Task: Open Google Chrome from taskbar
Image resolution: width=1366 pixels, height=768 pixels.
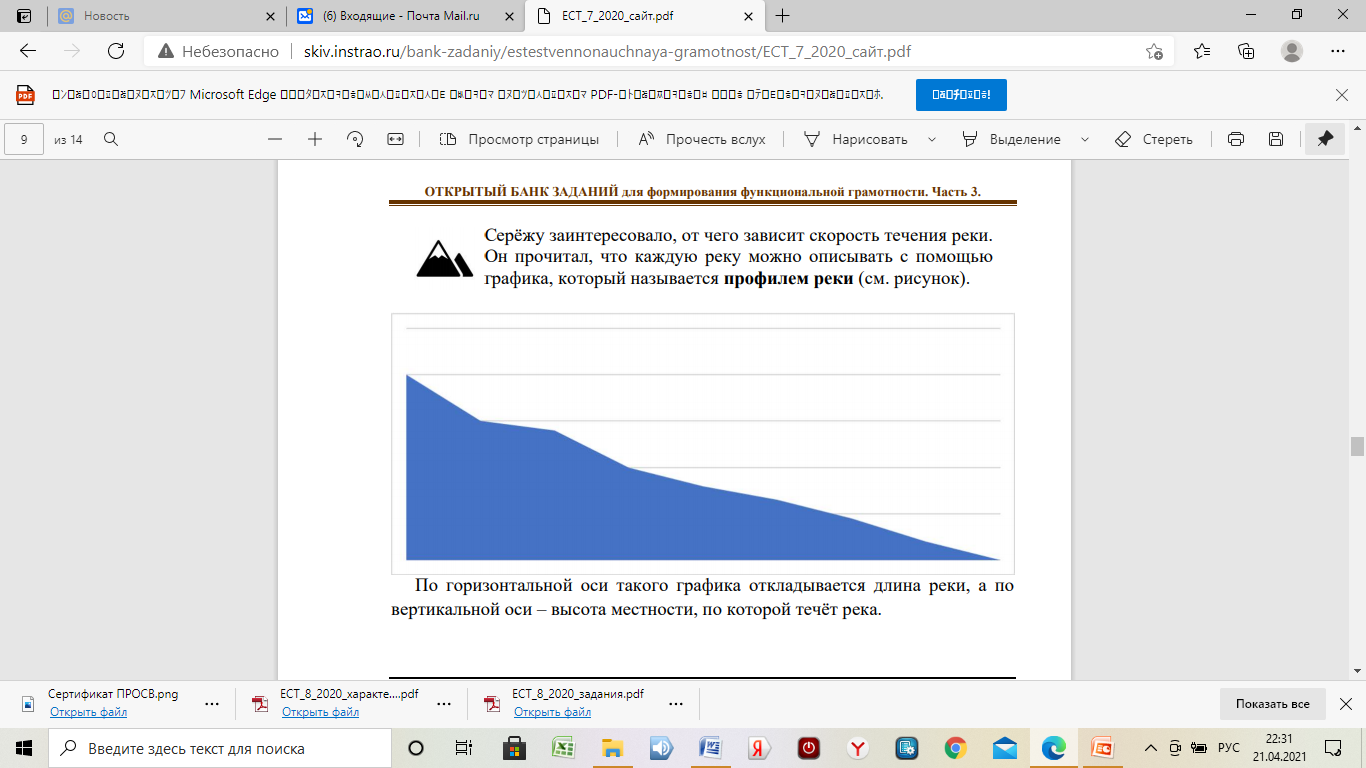Action: [955, 748]
